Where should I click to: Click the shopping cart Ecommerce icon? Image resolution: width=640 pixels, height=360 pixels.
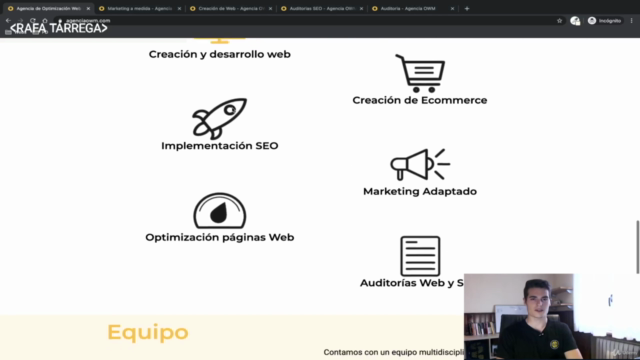(420, 73)
